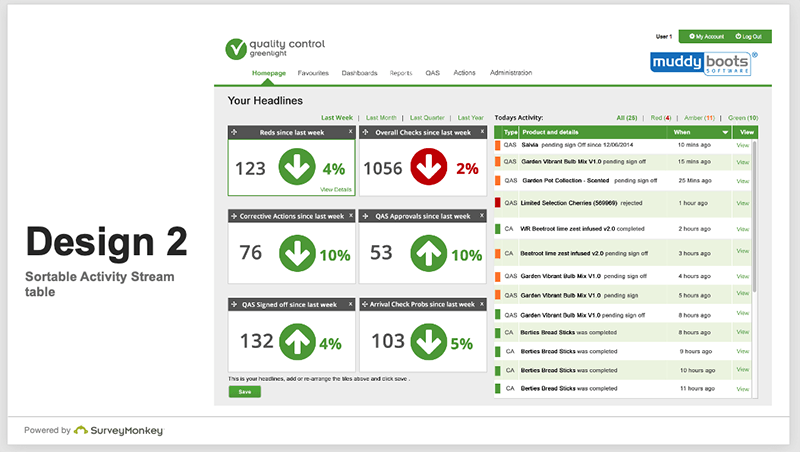Click the muddy boots software logo
This screenshot has width=800, height=452.
click(x=704, y=62)
